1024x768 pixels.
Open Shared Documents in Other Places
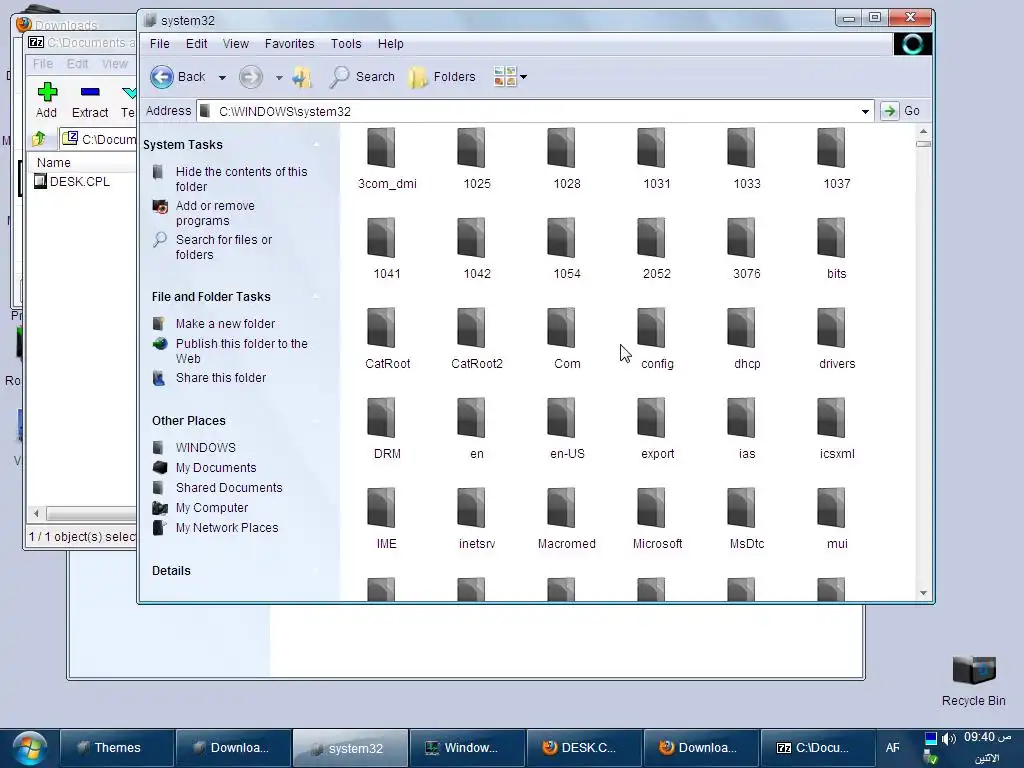point(229,488)
